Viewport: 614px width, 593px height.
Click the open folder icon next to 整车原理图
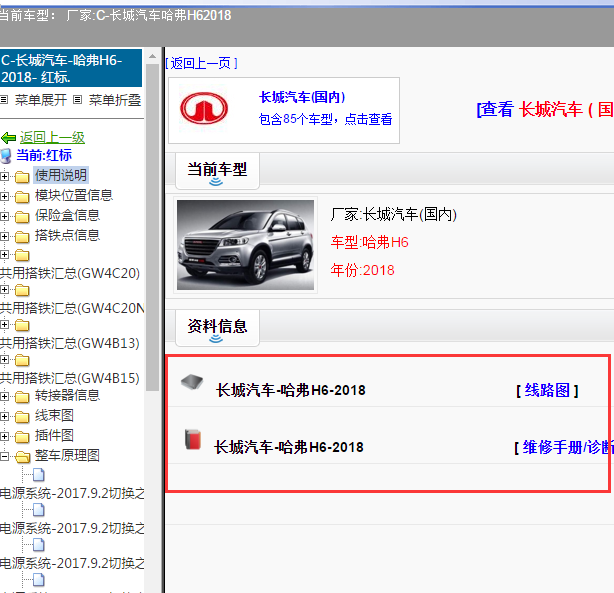tap(23, 457)
